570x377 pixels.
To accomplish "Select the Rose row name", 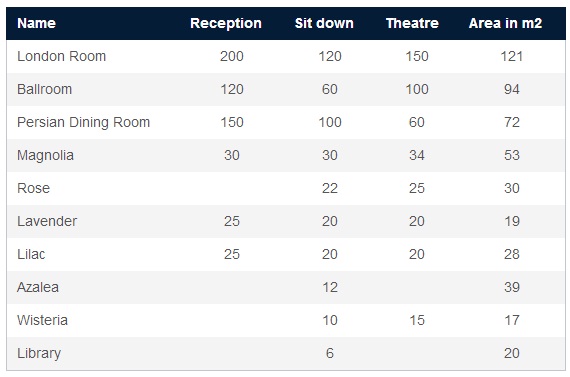I will (x=33, y=188).
